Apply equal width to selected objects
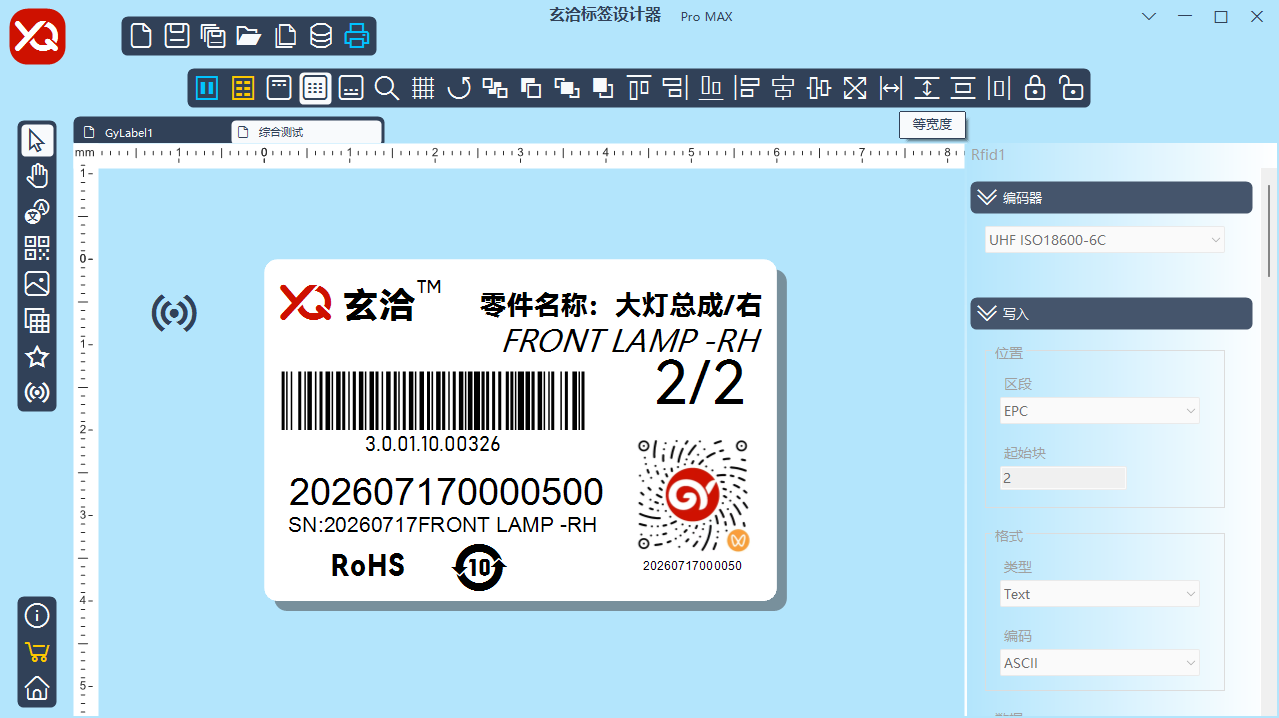The image size is (1279, 718). pyautogui.click(x=891, y=88)
